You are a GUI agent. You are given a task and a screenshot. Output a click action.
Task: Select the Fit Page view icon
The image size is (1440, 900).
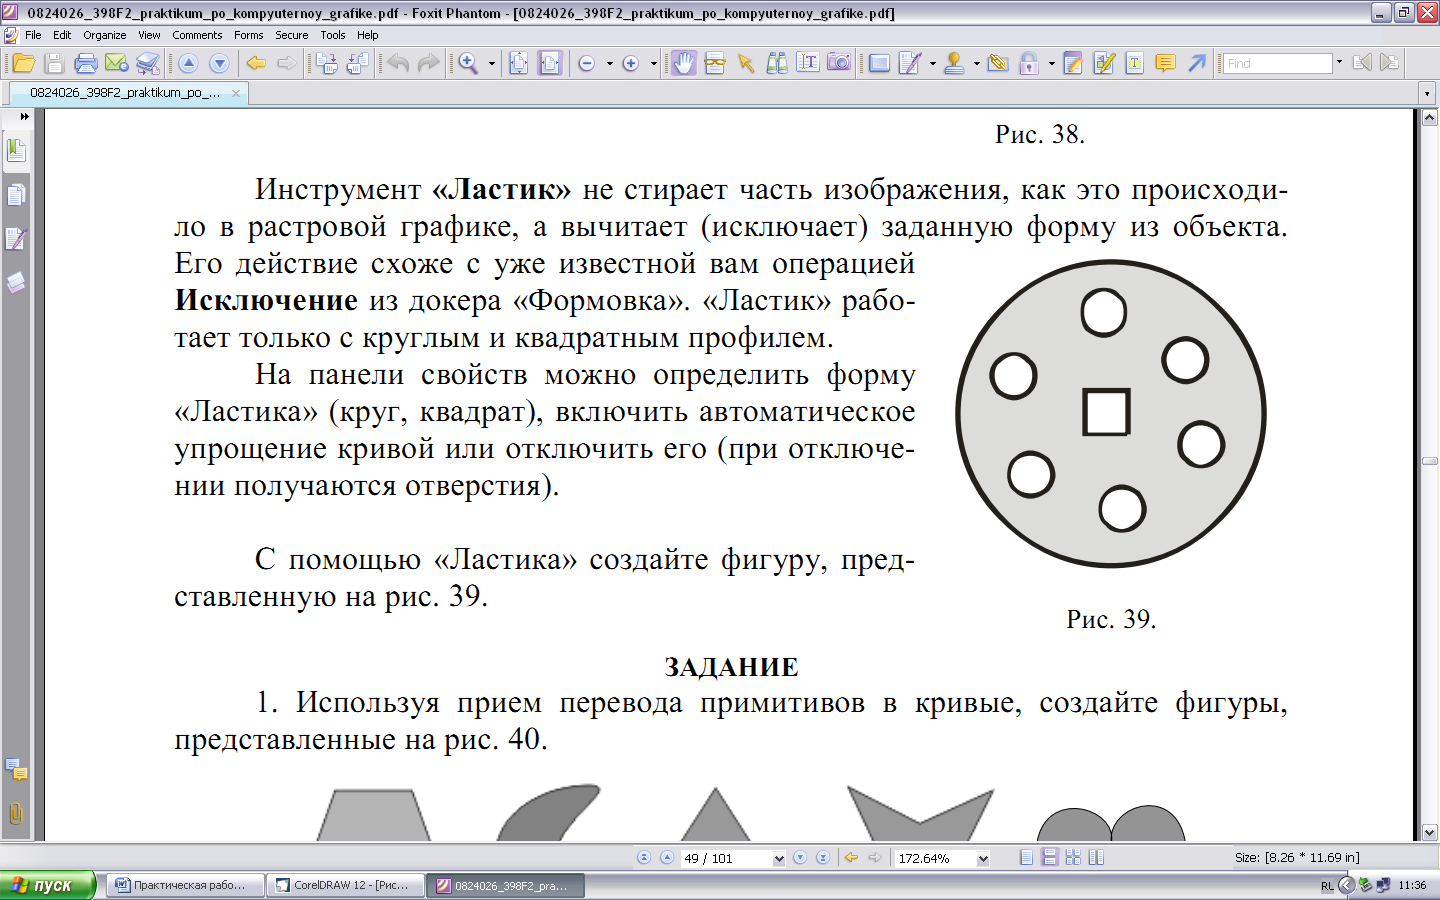pos(519,63)
